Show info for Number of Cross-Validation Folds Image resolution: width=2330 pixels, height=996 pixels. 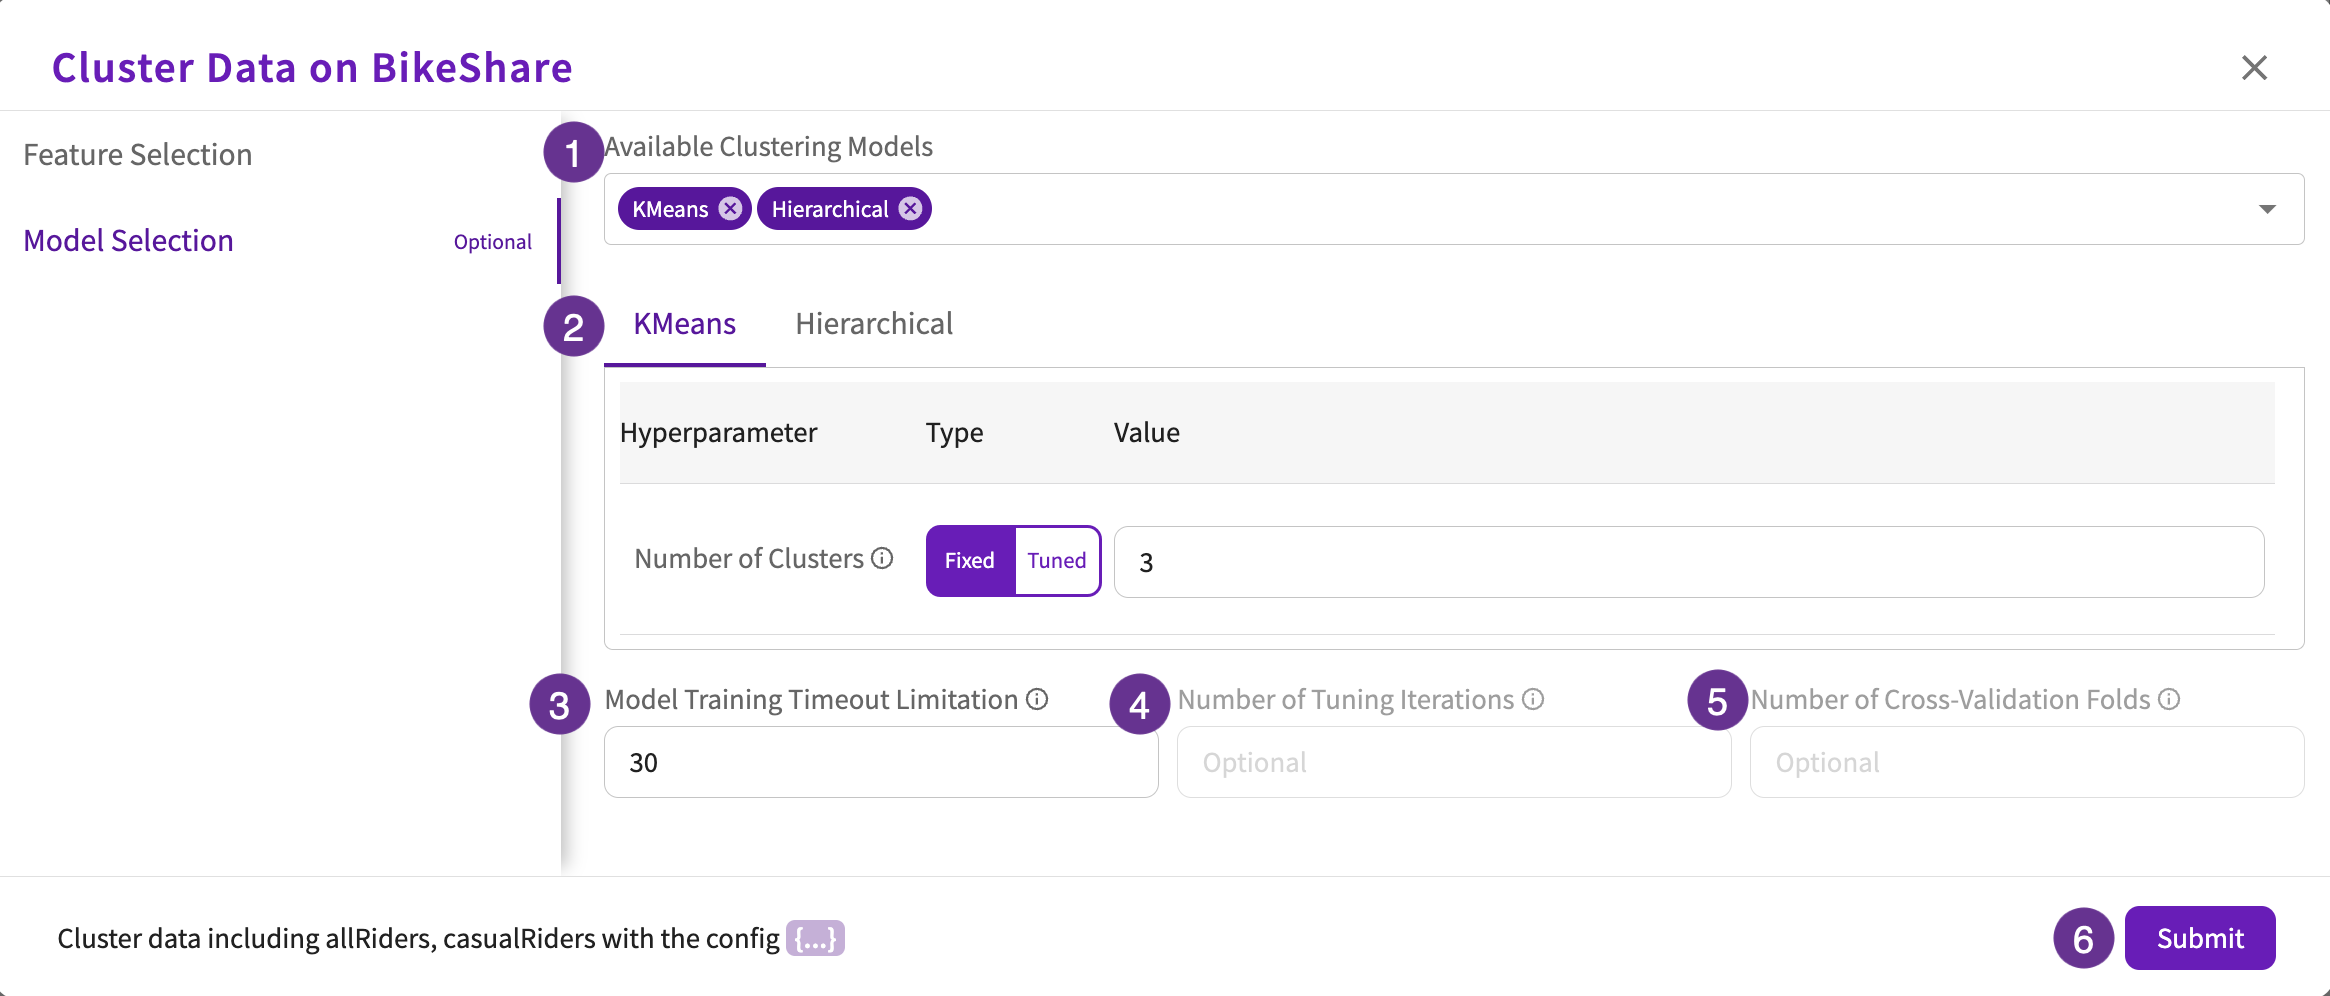click(2169, 699)
